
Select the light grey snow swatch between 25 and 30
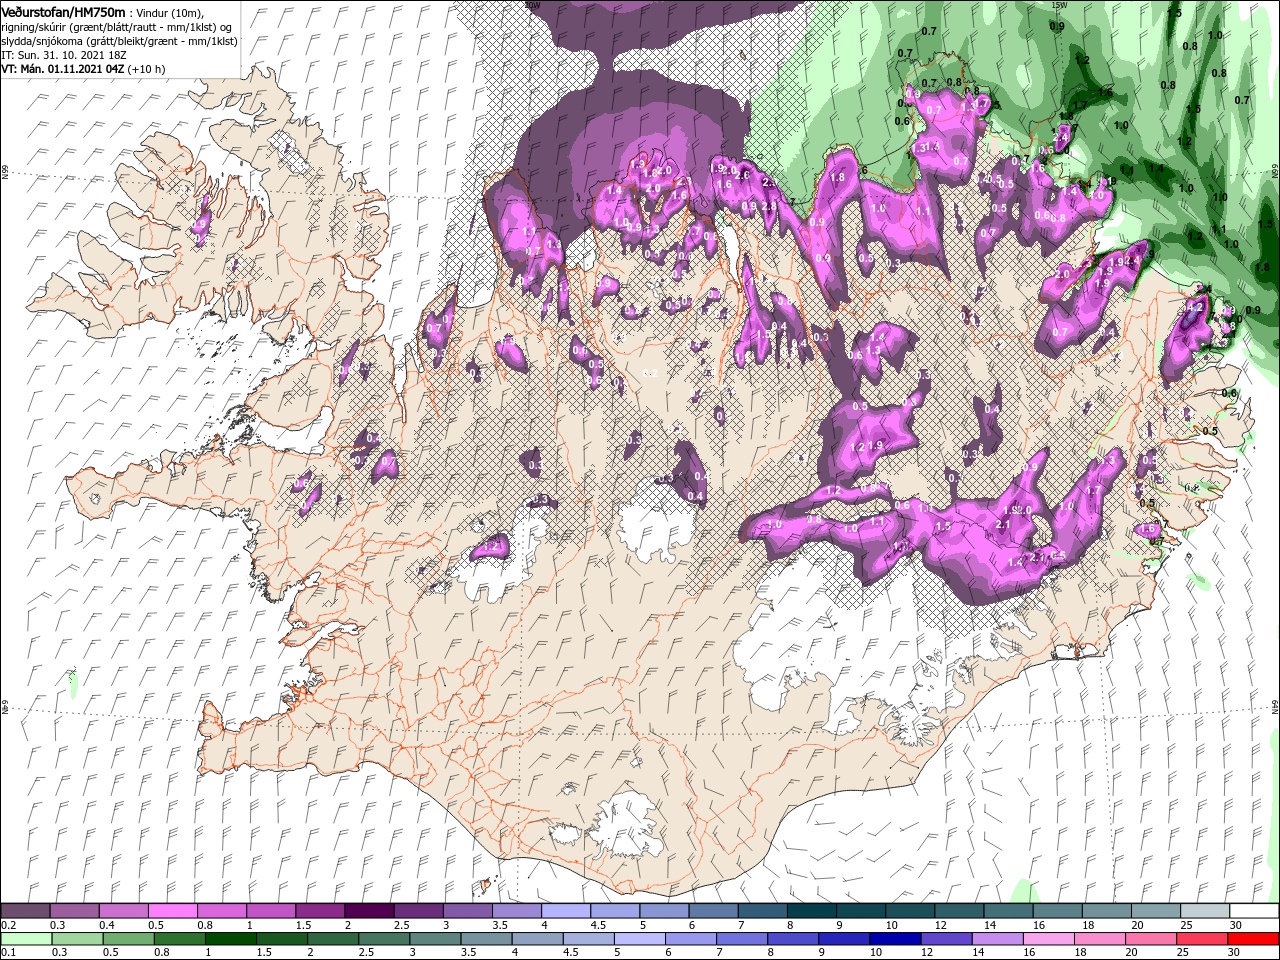pos(1205,911)
